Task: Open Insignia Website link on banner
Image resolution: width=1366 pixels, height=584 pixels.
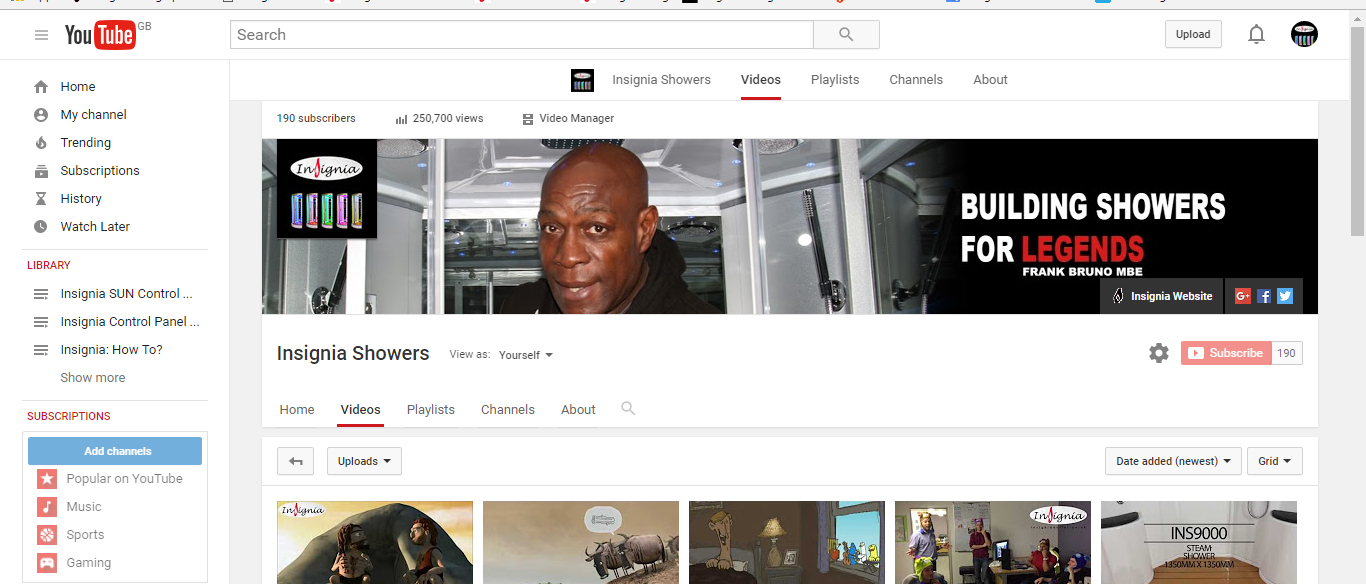Action: (1162, 296)
